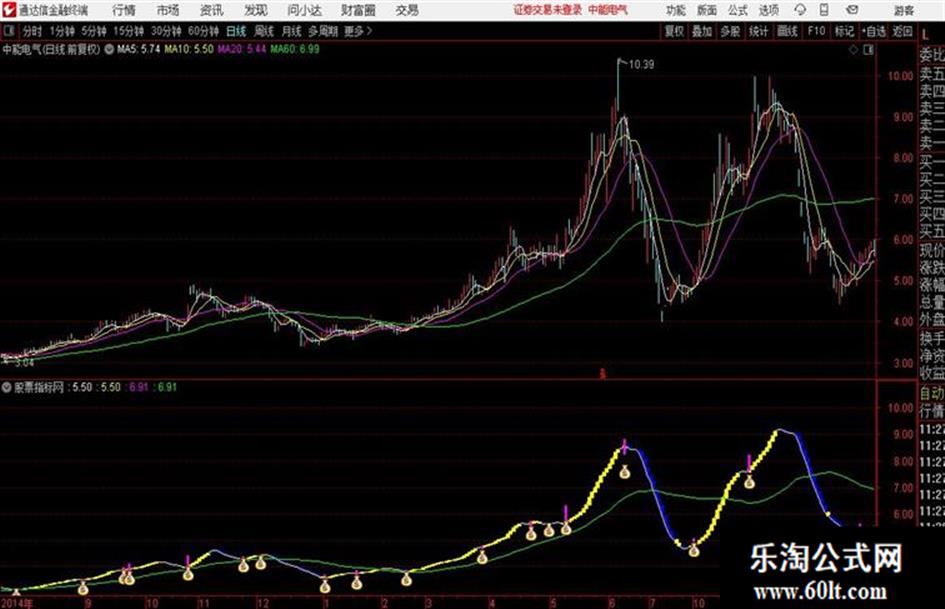The image size is (945, 609).
Task: Click the 标记 mark button
Action: (844, 31)
